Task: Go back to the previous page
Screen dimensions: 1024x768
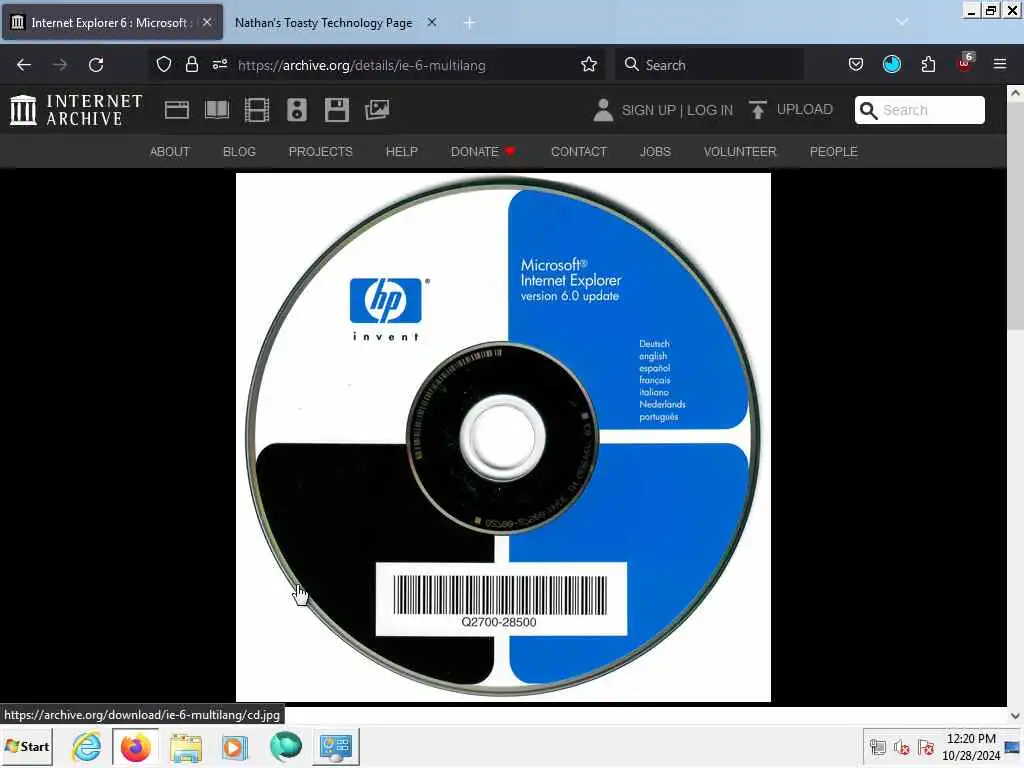Action: (x=24, y=65)
